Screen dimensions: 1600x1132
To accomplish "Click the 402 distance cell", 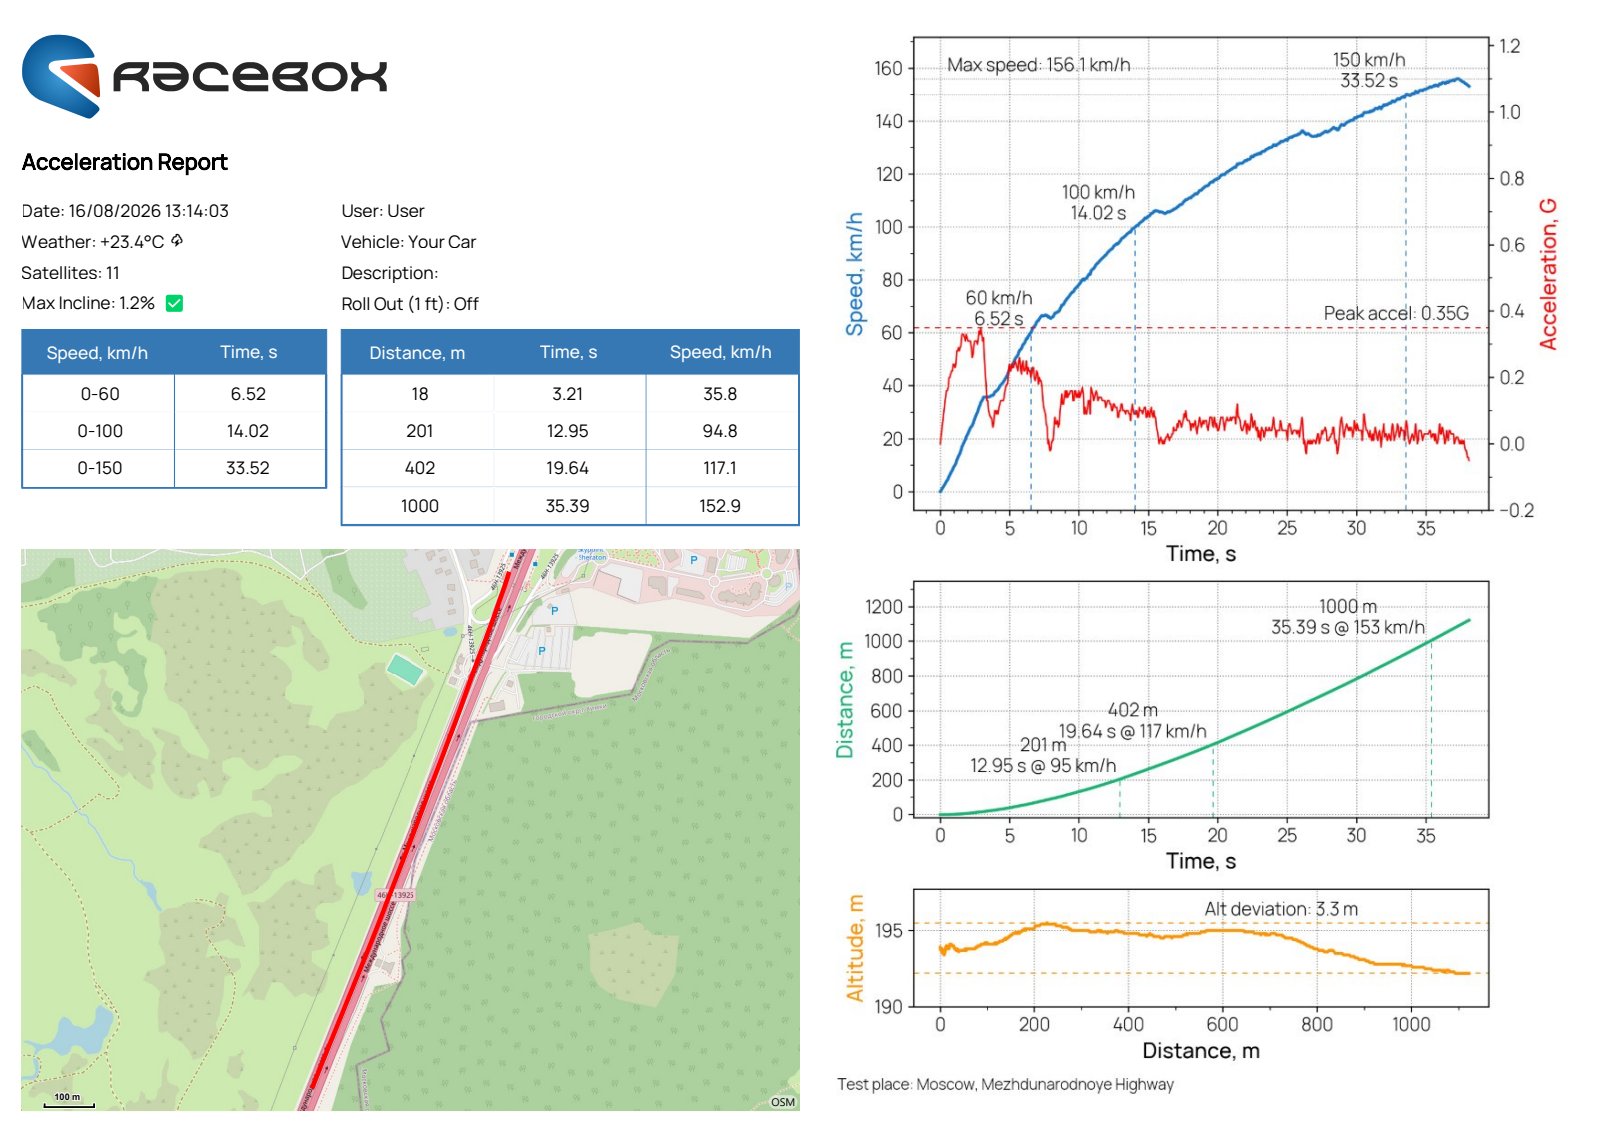I will tap(420, 468).
